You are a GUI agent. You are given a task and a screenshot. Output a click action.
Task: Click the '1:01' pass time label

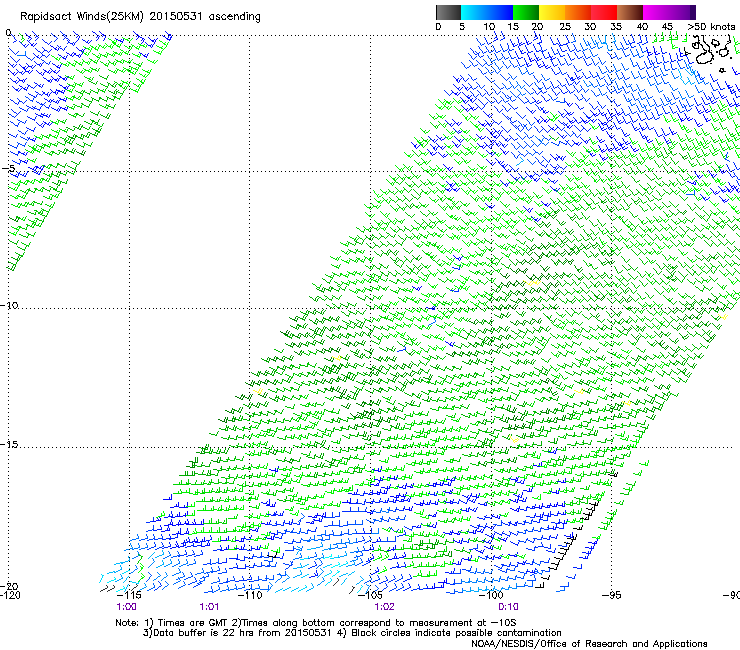pos(210,607)
